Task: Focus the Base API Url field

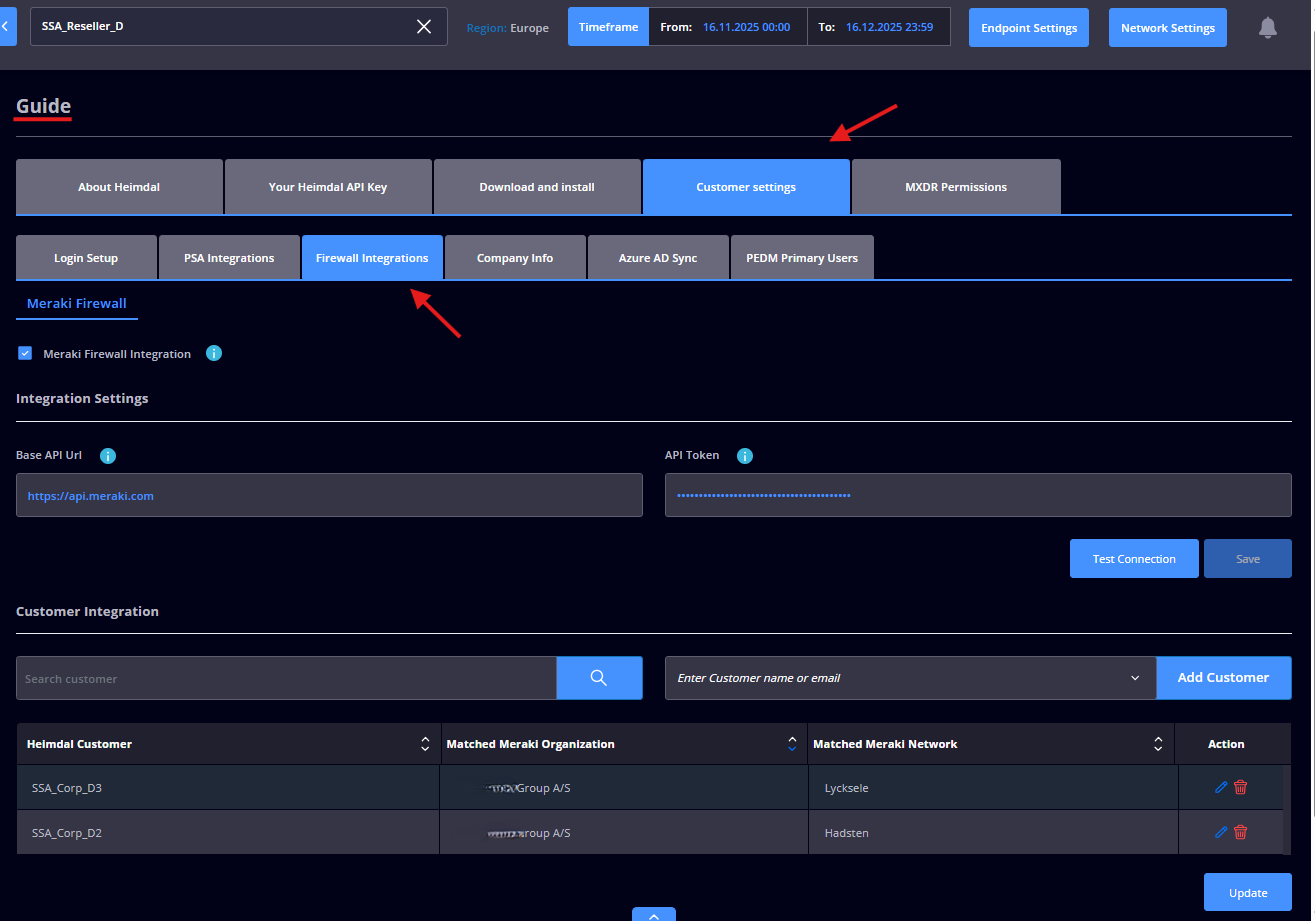Action: point(329,495)
